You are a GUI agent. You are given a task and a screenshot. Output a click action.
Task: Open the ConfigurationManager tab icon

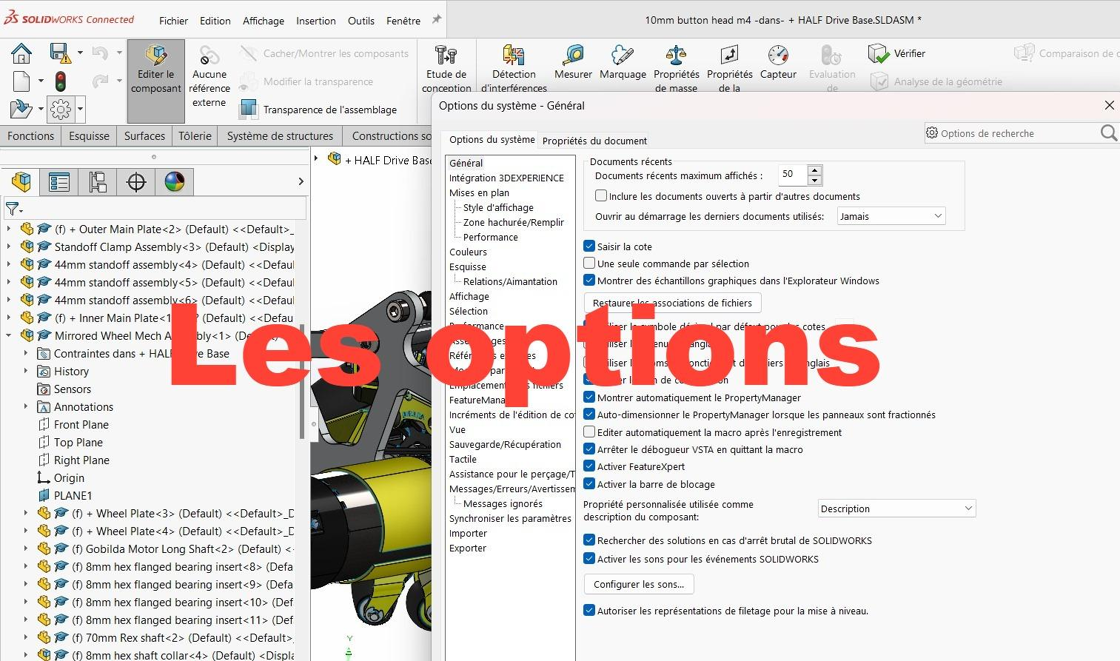click(98, 182)
